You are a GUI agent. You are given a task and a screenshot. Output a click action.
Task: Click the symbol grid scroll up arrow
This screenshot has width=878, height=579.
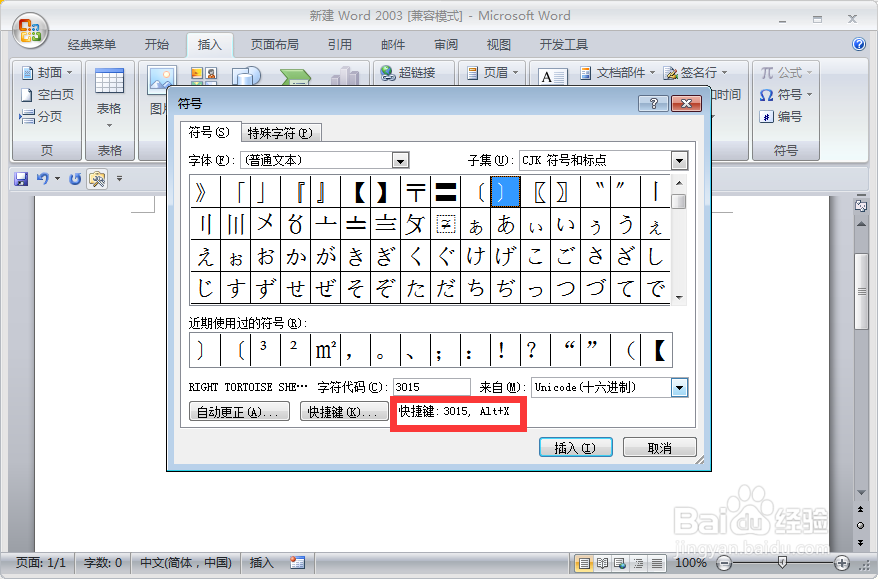(x=679, y=183)
